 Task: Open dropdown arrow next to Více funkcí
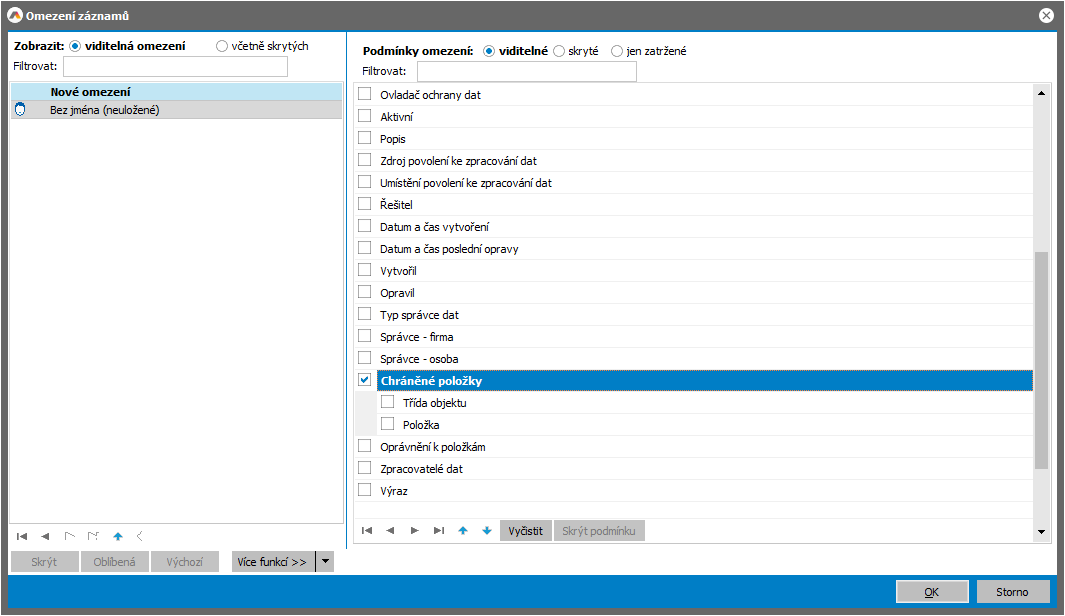point(324,562)
